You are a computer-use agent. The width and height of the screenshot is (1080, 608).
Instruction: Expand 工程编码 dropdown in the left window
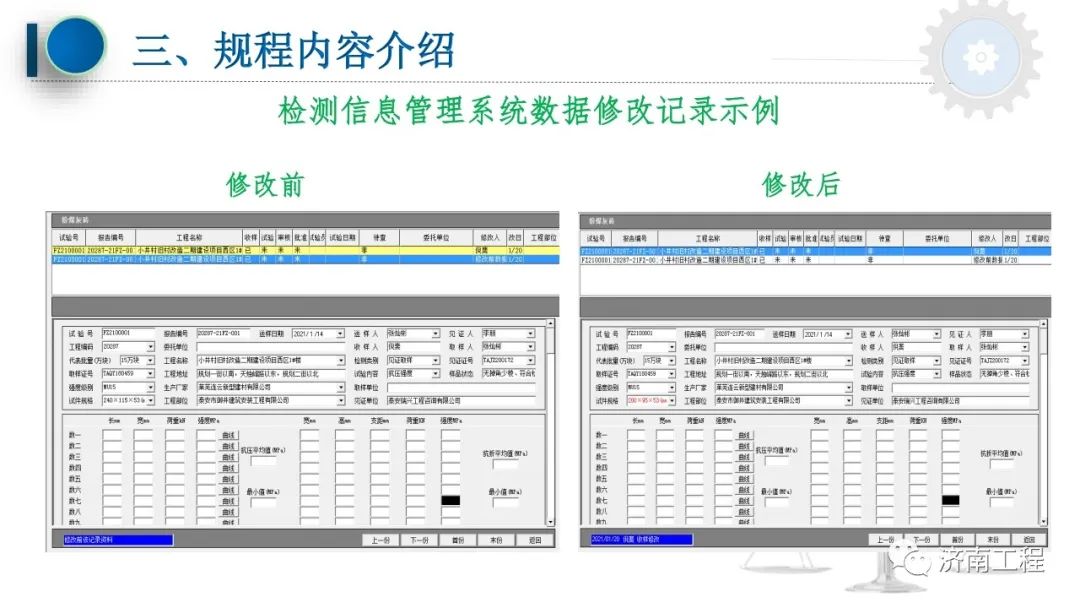[151, 347]
